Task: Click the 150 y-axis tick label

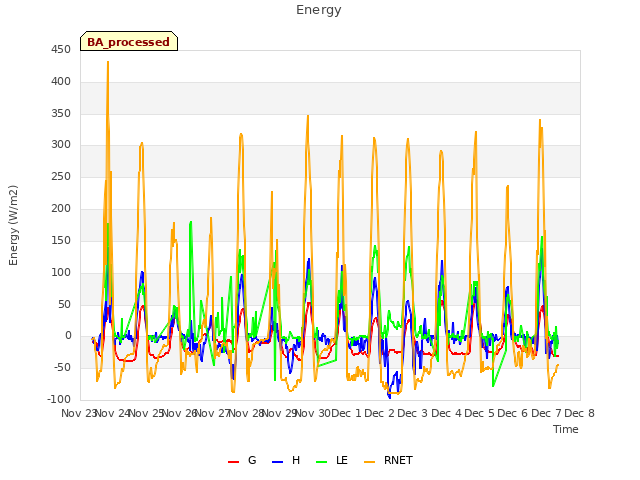Action: pyautogui.click(x=61, y=240)
